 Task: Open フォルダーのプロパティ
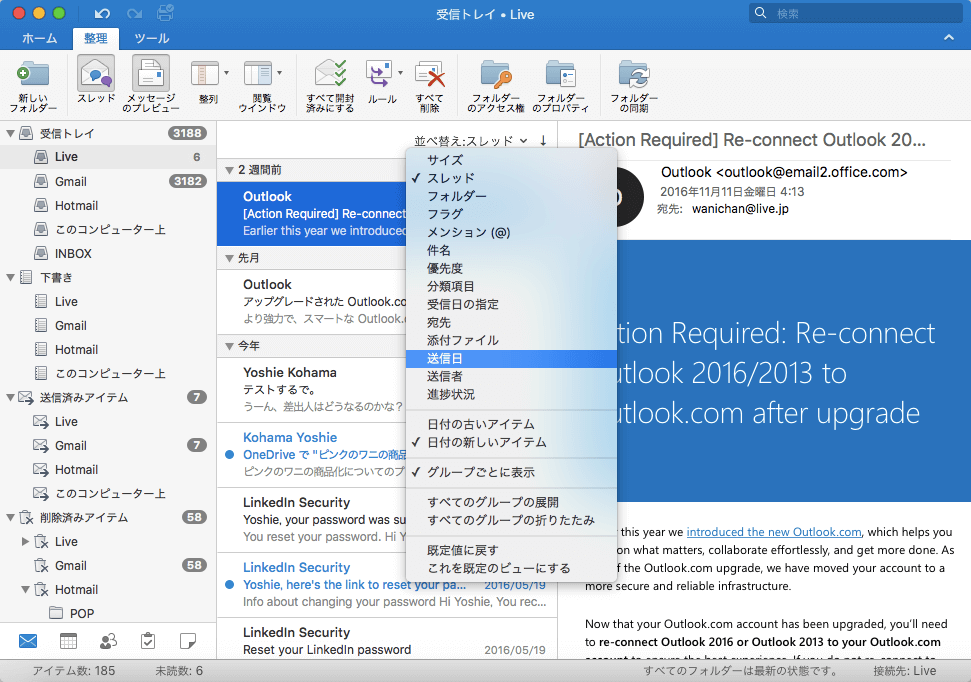pos(560,85)
